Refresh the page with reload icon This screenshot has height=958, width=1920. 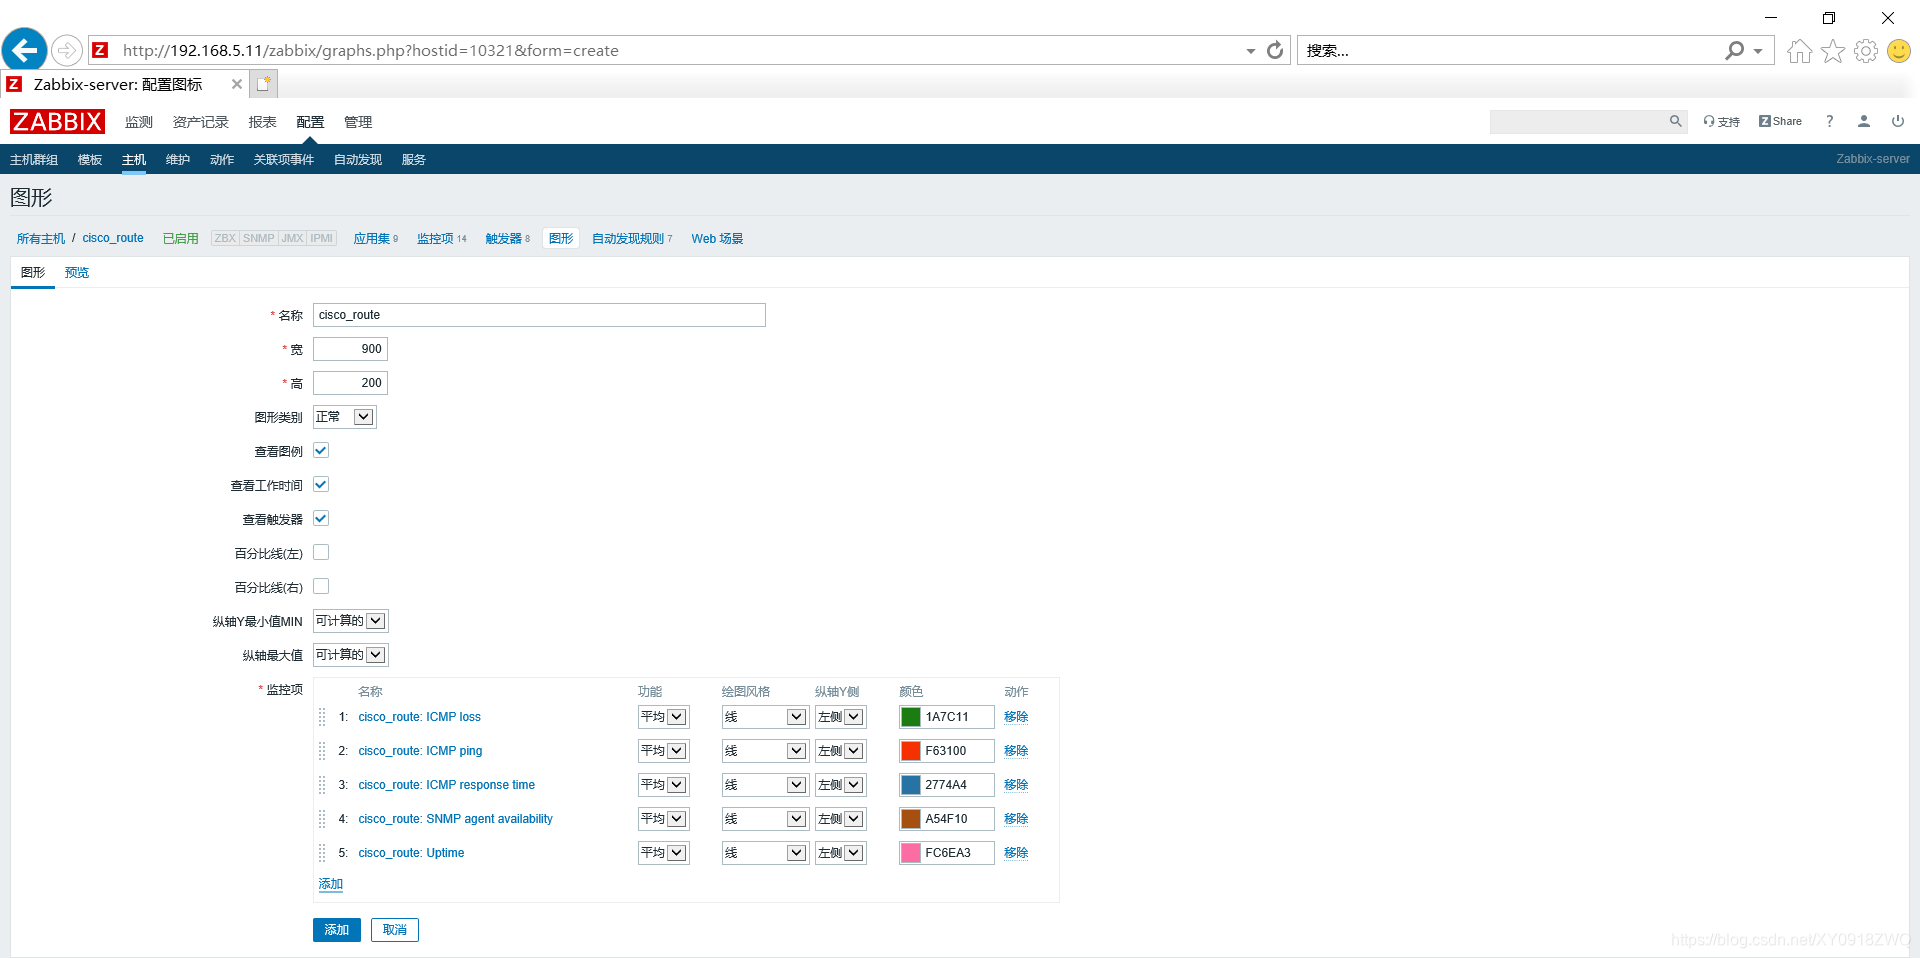pyautogui.click(x=1275, y=50)
